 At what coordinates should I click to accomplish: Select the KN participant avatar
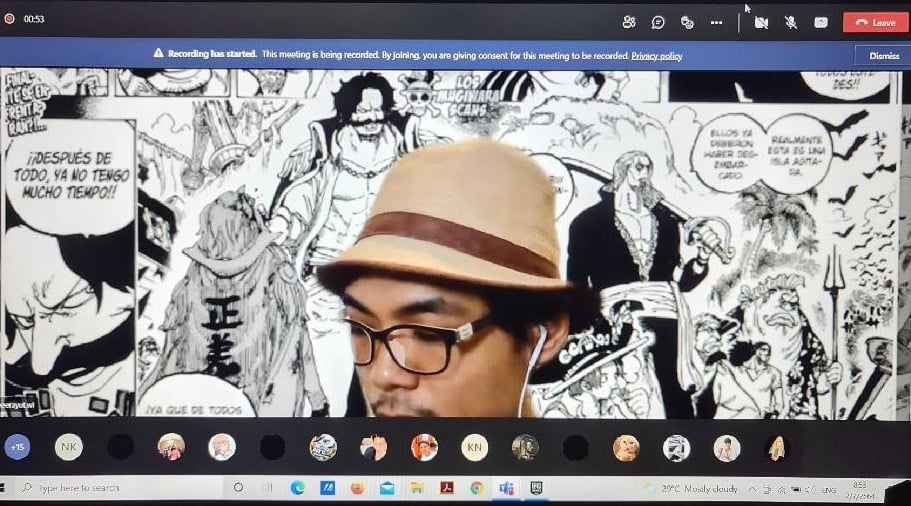point(474,447)
